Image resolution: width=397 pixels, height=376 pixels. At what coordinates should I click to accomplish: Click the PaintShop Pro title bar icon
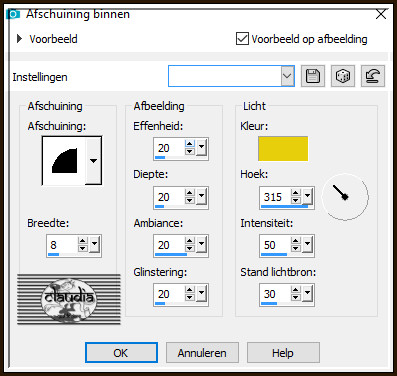click(14, 14)
